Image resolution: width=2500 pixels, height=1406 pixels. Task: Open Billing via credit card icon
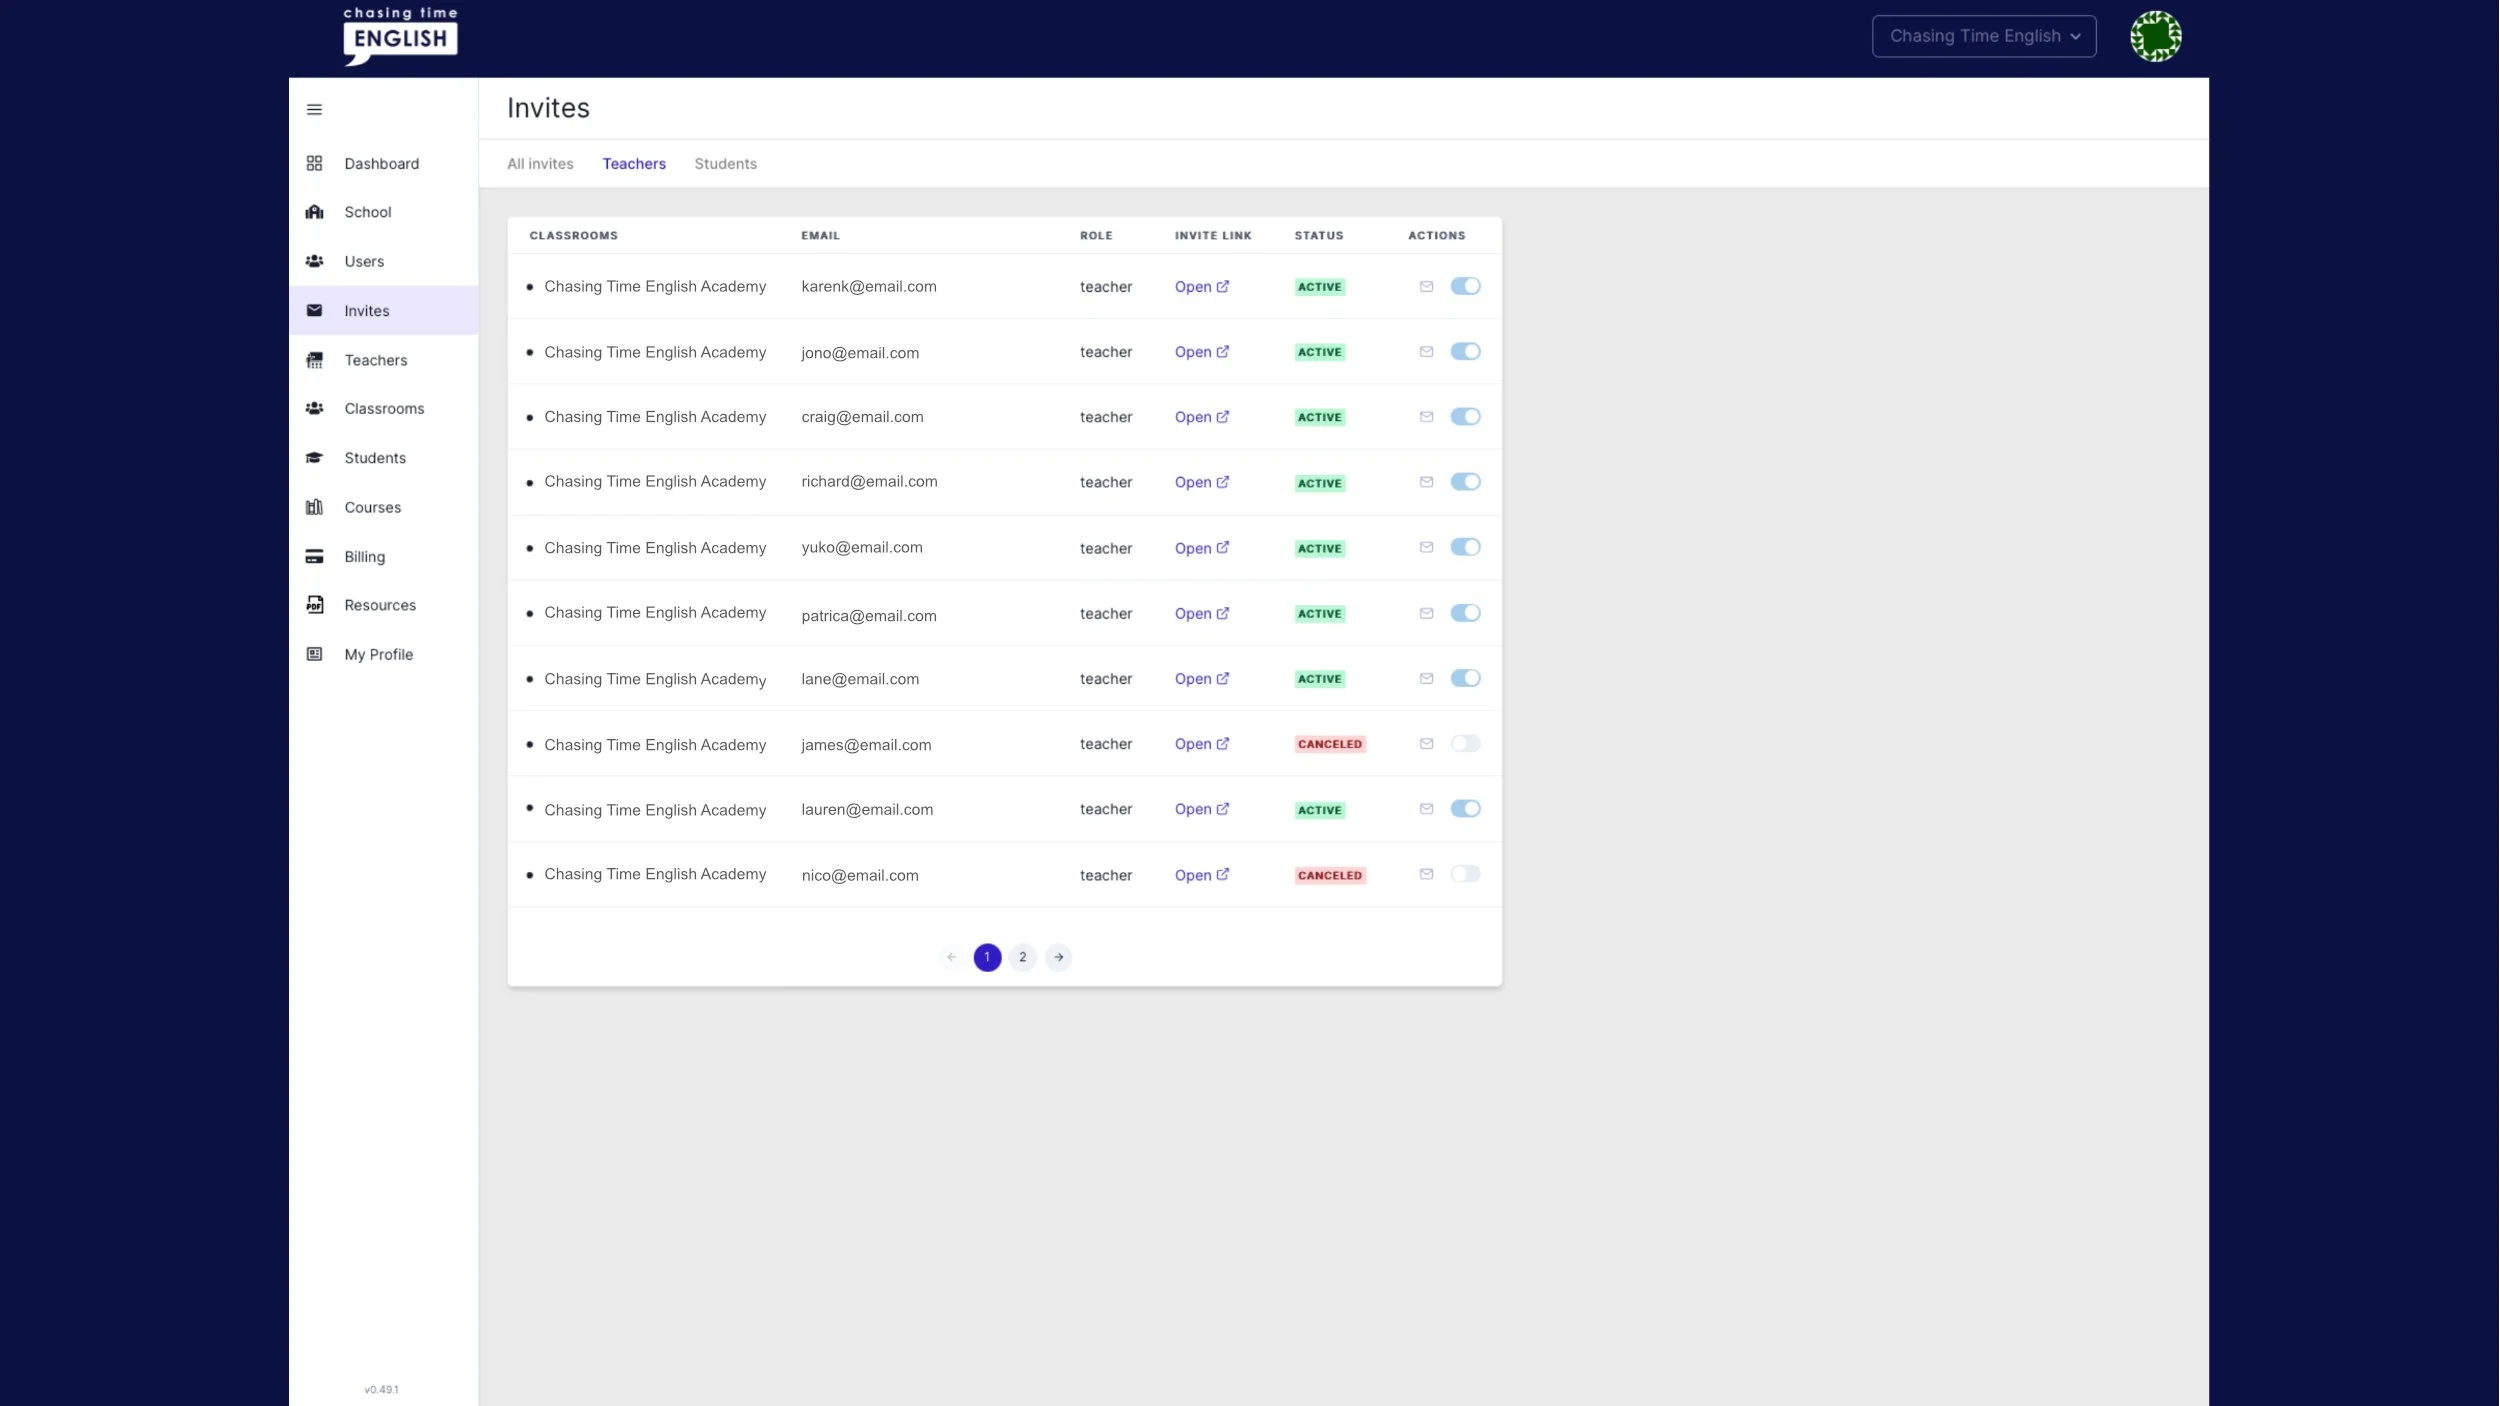[314, 556]
